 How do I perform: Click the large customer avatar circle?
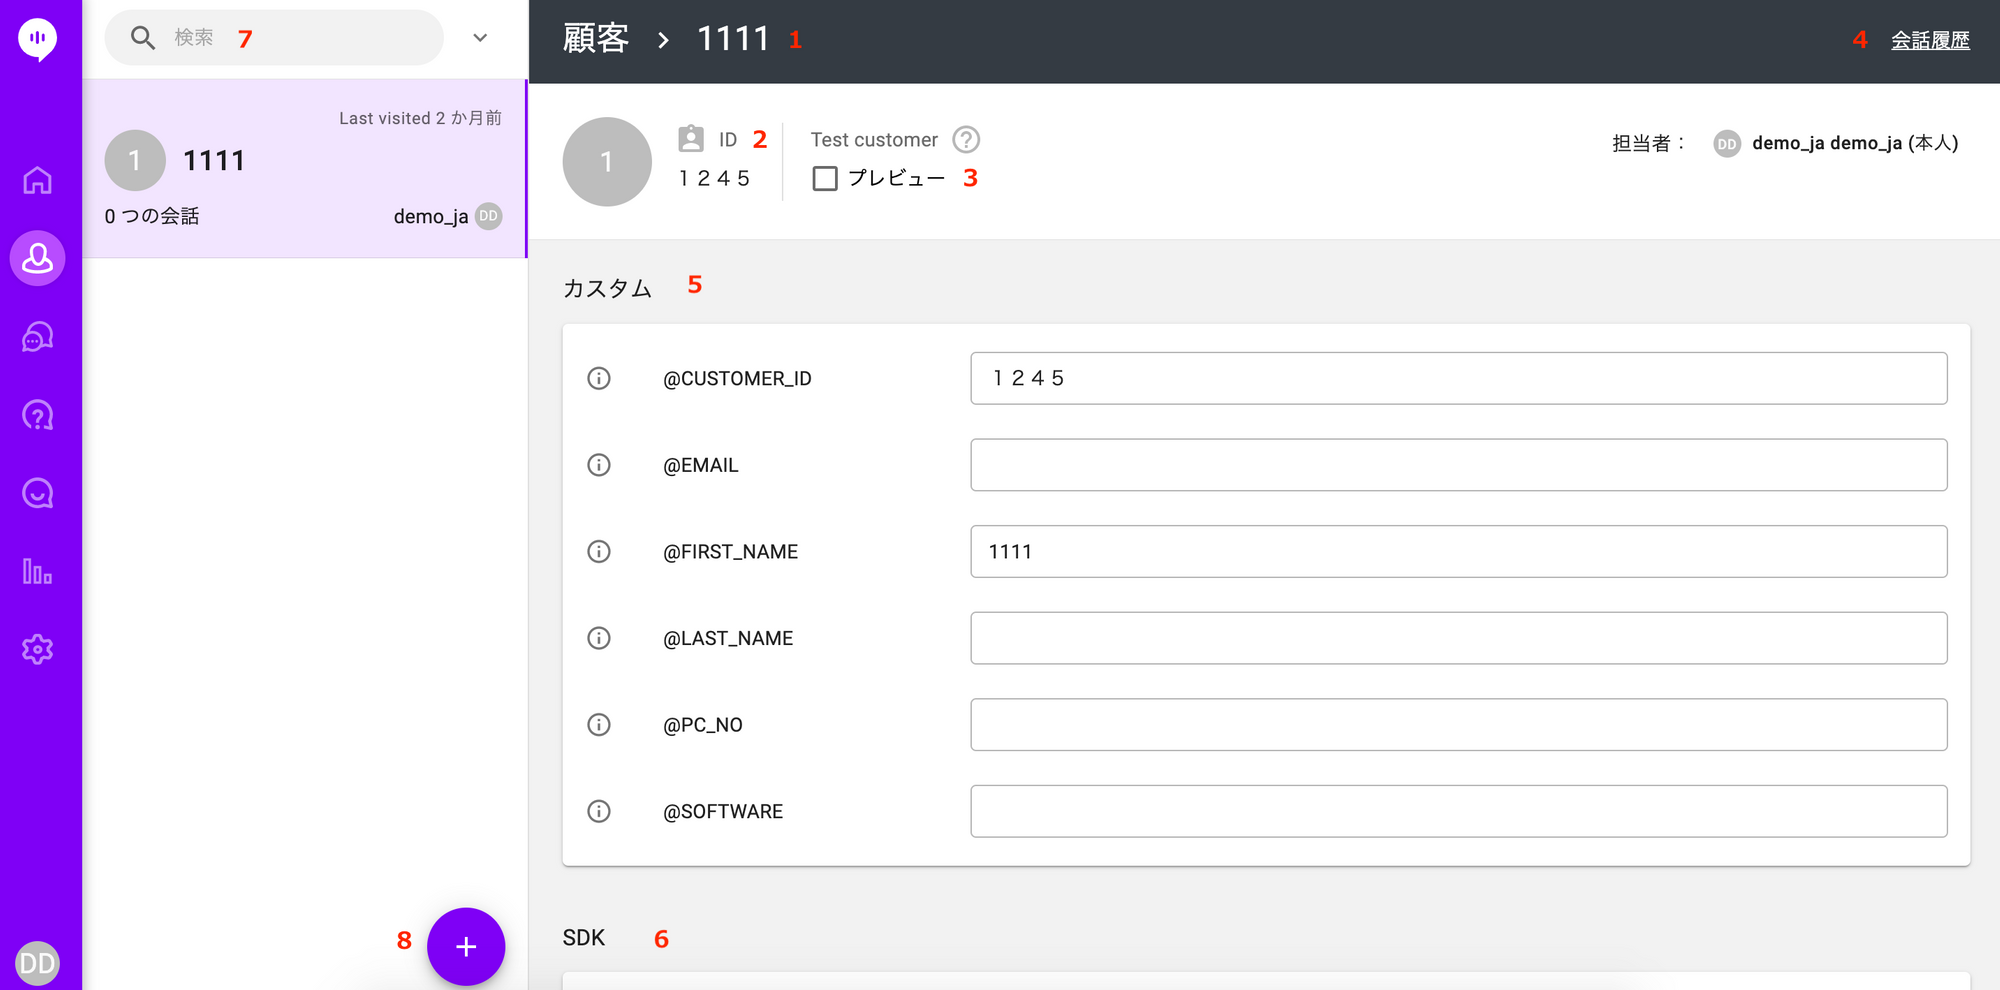point(607,162)
